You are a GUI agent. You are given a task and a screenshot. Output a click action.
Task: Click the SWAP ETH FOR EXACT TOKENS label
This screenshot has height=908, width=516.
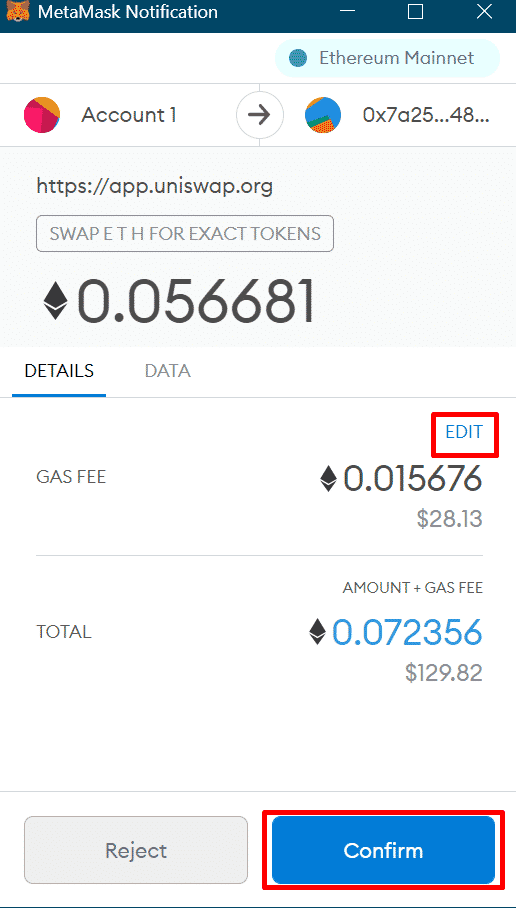pos(185,233)
